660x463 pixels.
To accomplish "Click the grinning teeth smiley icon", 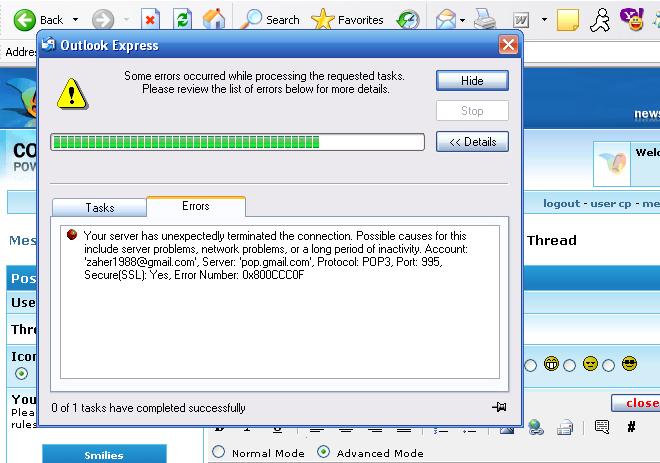I will [x=551, y=363].
